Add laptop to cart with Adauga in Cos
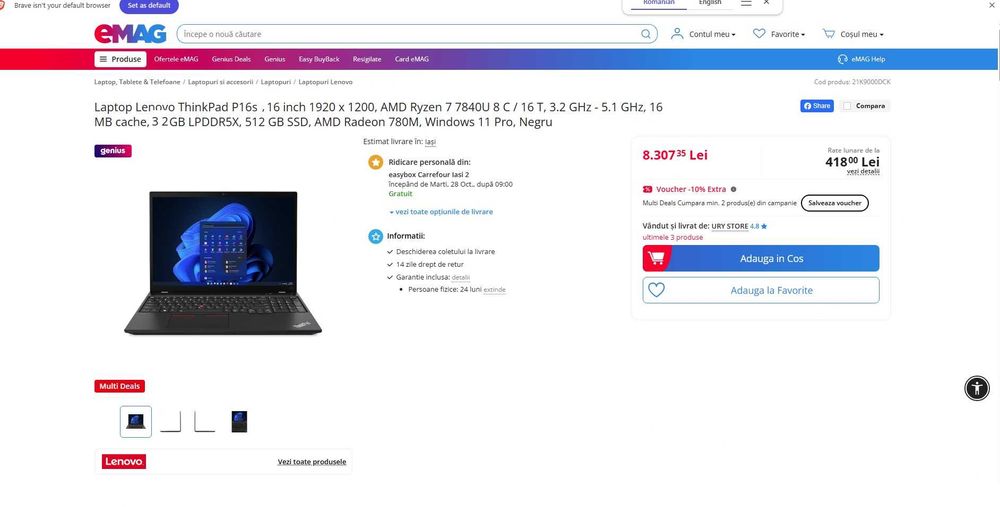1000x507 pixels. 761,258
